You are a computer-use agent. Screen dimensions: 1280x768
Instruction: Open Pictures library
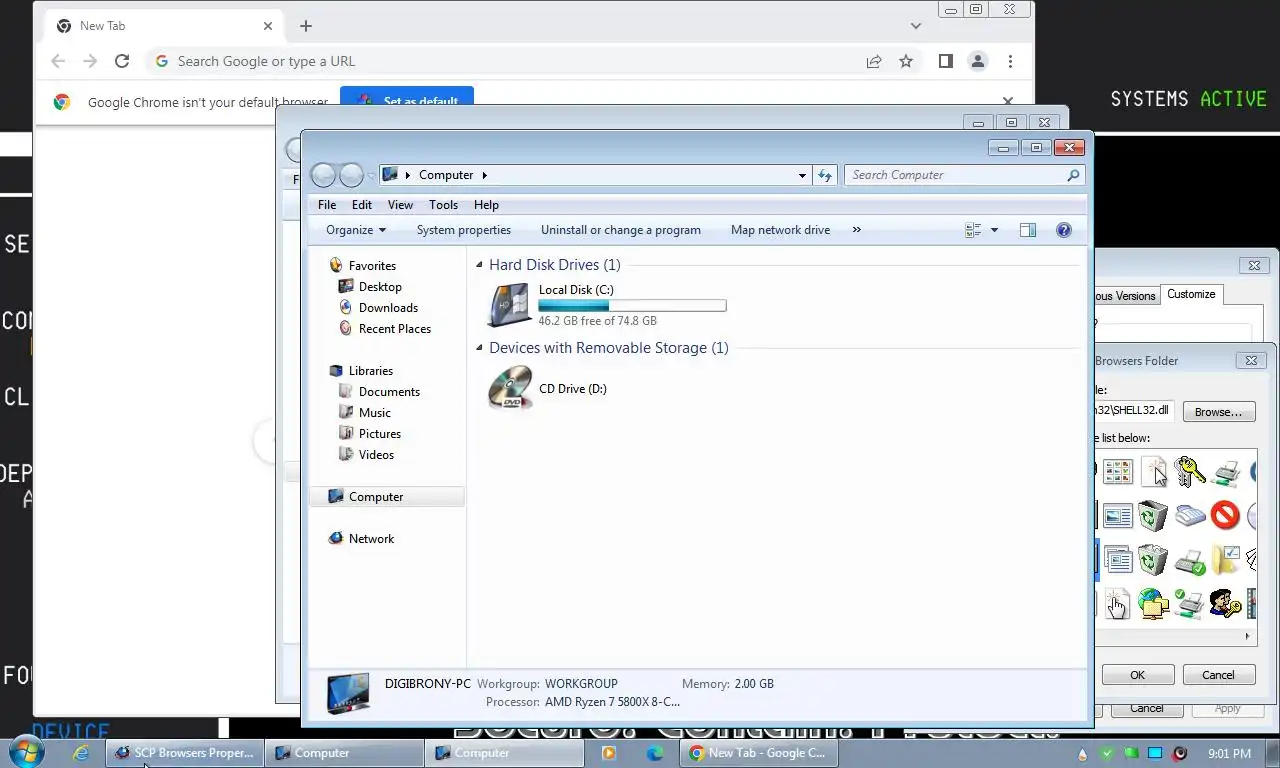tap(379, 434)
